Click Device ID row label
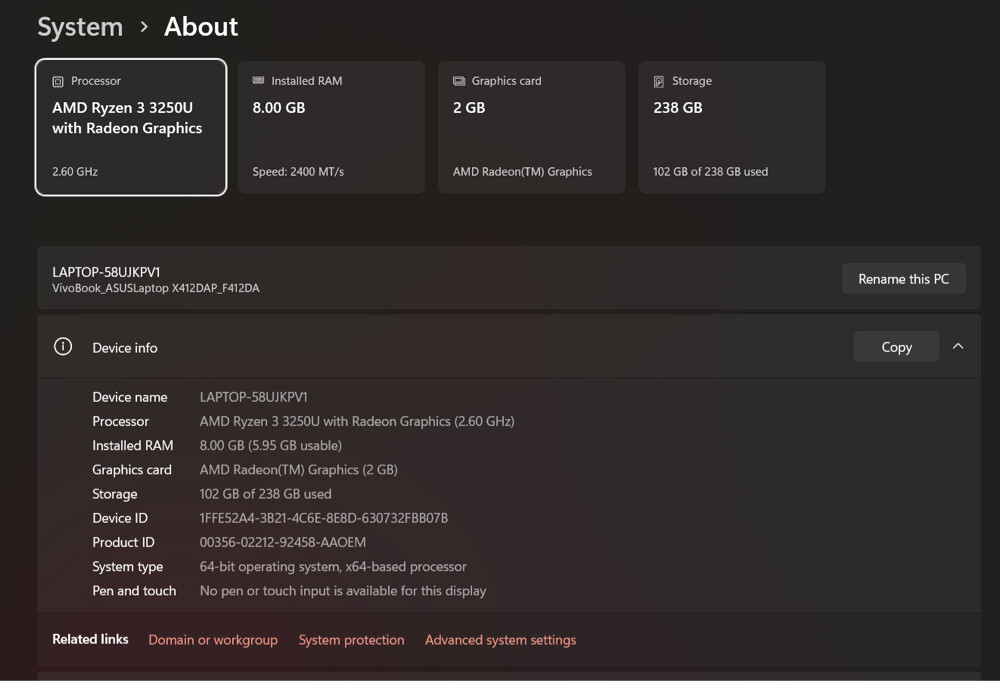This screenshot has height=681, width=1000. (120, 518)
